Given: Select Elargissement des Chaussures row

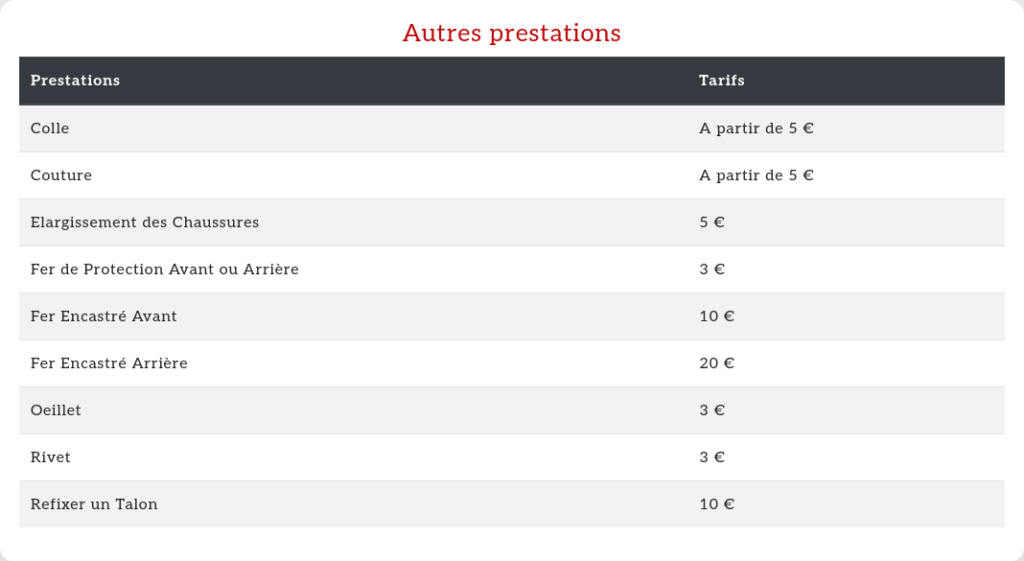Looking at the screenshot, I should (x=145, y=222).
